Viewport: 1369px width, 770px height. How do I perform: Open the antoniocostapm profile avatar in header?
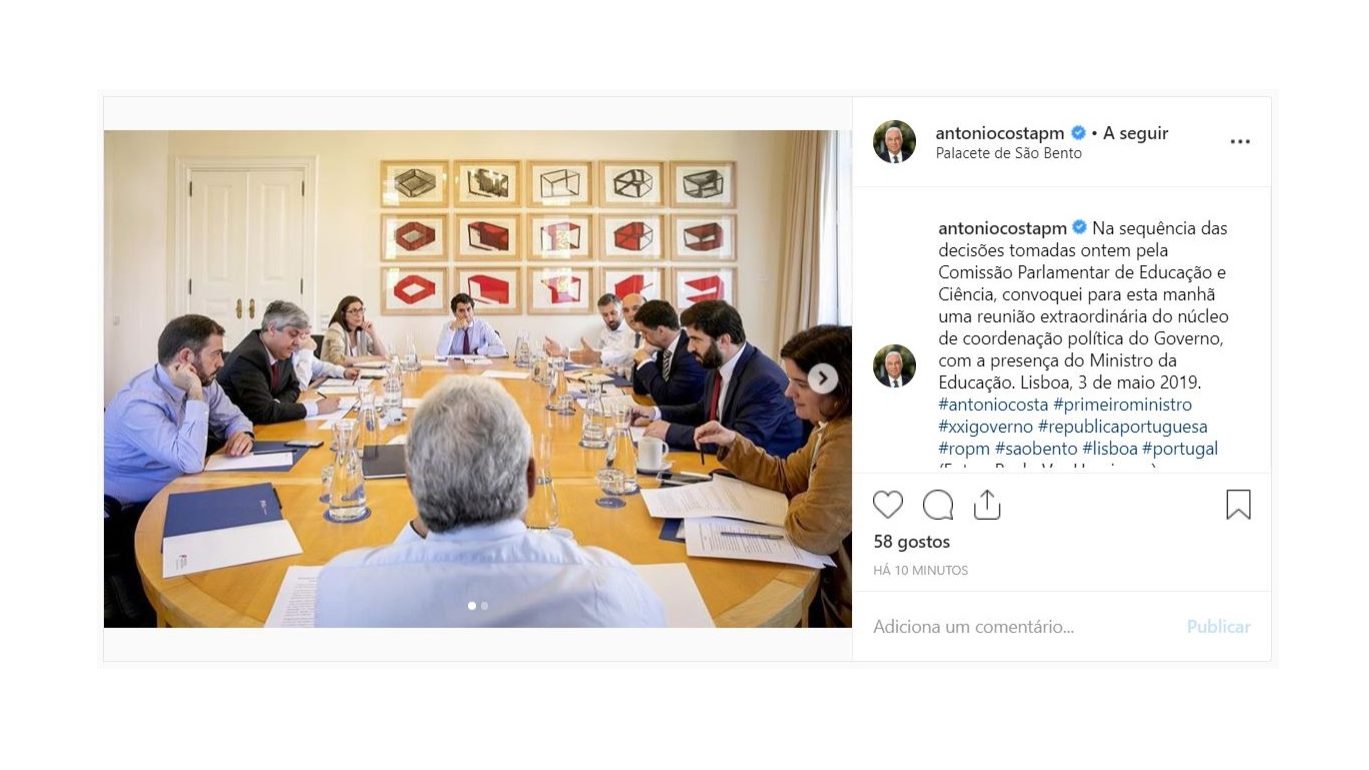pyautogui.click(x=894, y=142)
